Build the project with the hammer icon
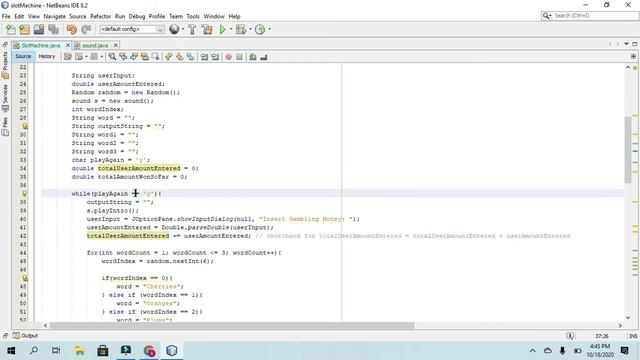 click(192, 29)
